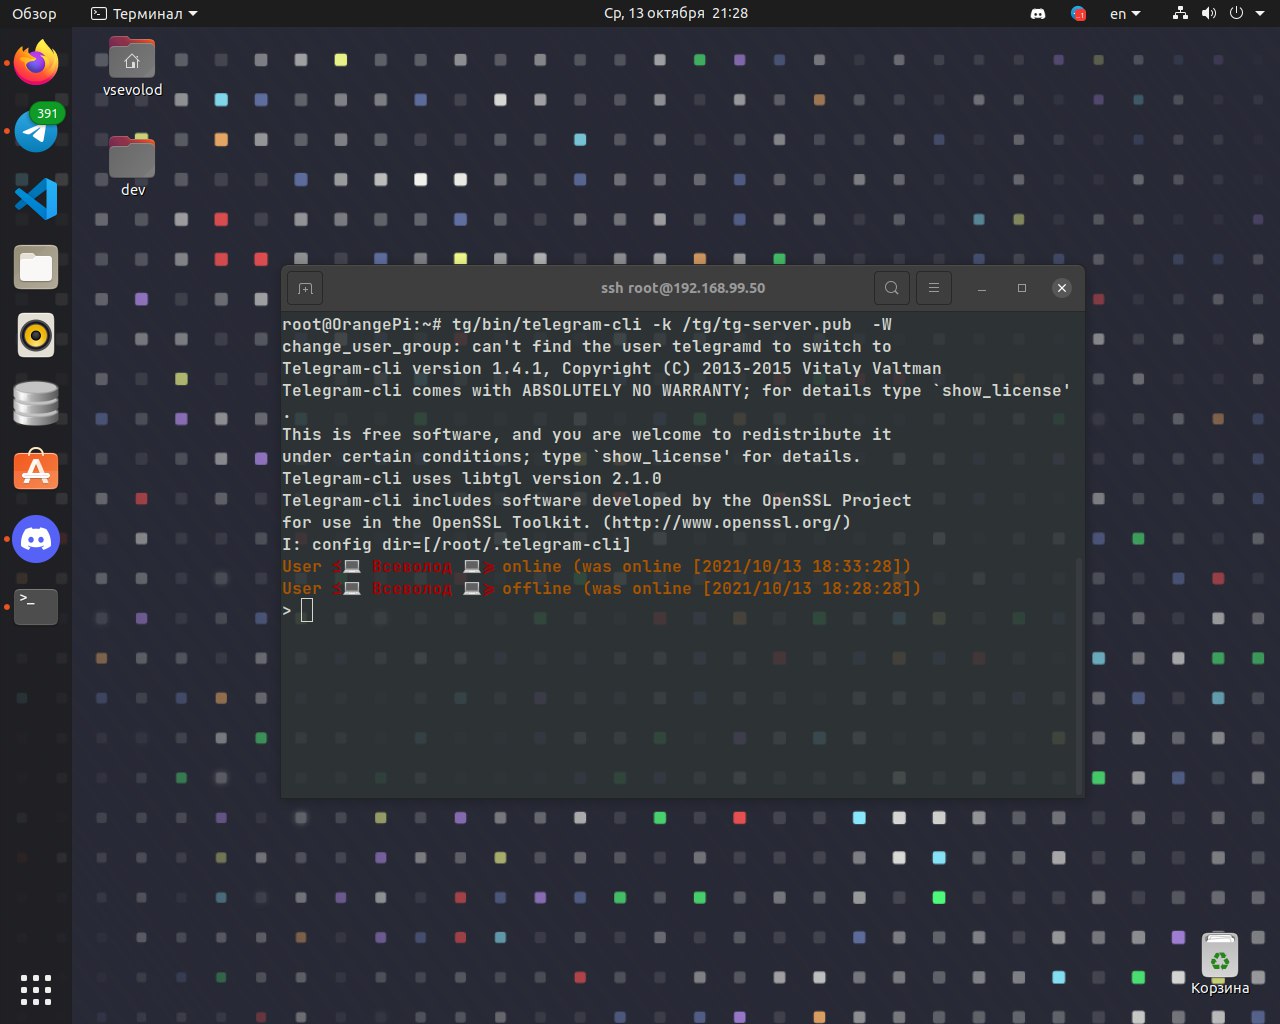Click the 'ssh root@192.168.99.50' window title
Image resolution: width=1280 pixels, height=1024 pixels.
tap(683, 288)
